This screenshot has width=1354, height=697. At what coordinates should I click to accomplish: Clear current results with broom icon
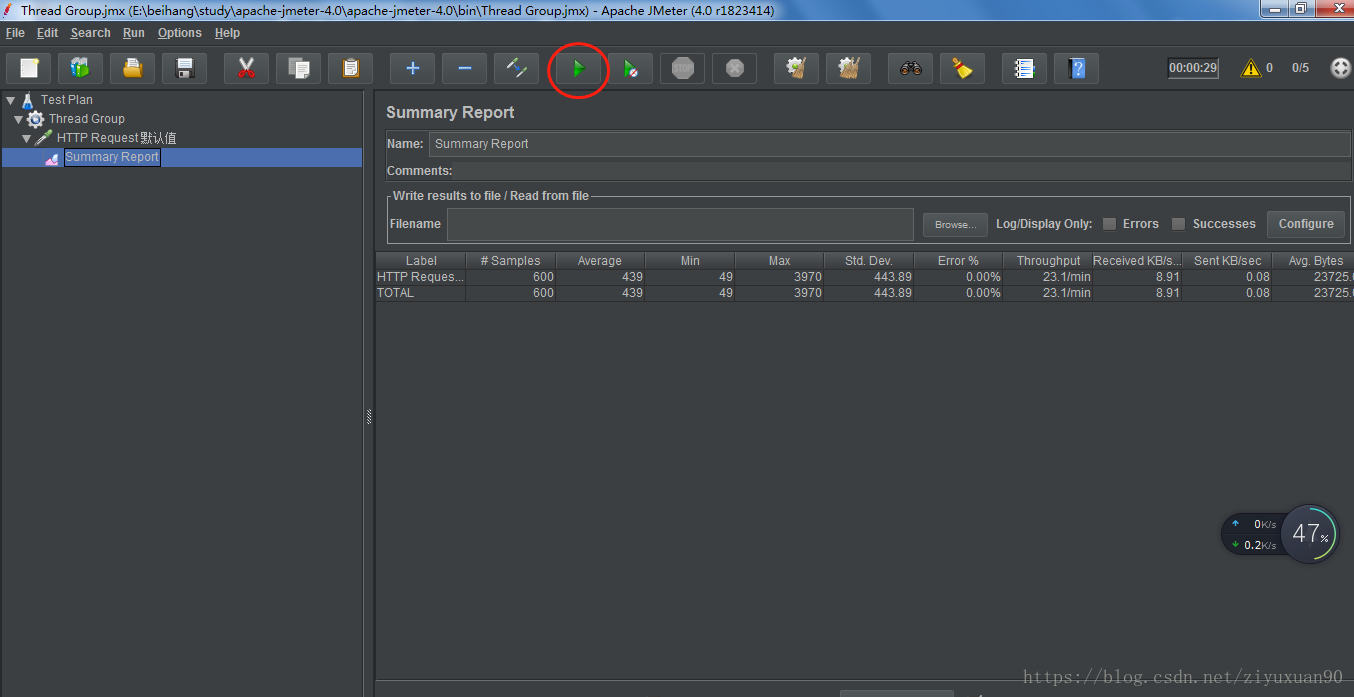point(796,69)
